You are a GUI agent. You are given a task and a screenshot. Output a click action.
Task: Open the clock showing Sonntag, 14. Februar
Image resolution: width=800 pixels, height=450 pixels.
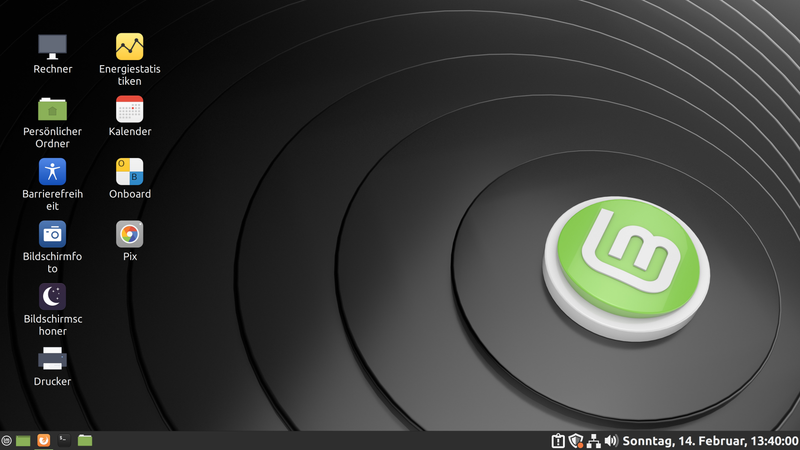point(711,441)
